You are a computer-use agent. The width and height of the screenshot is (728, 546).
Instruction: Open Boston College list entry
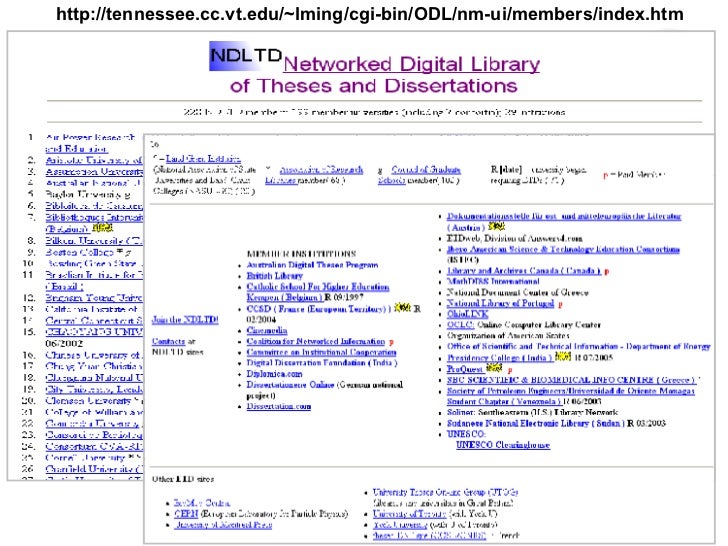[79, 252]
